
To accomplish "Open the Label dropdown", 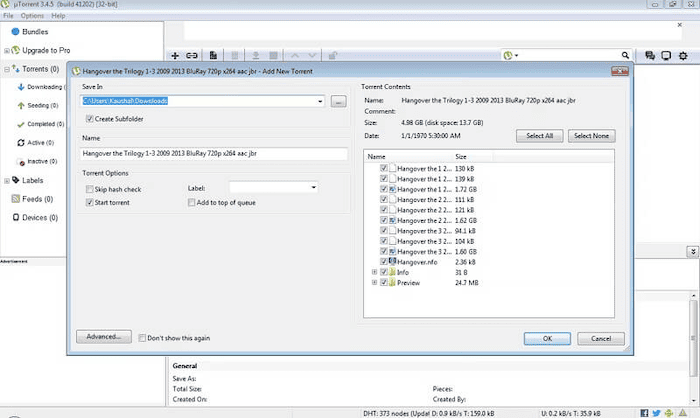I will (x=313, y=187).
